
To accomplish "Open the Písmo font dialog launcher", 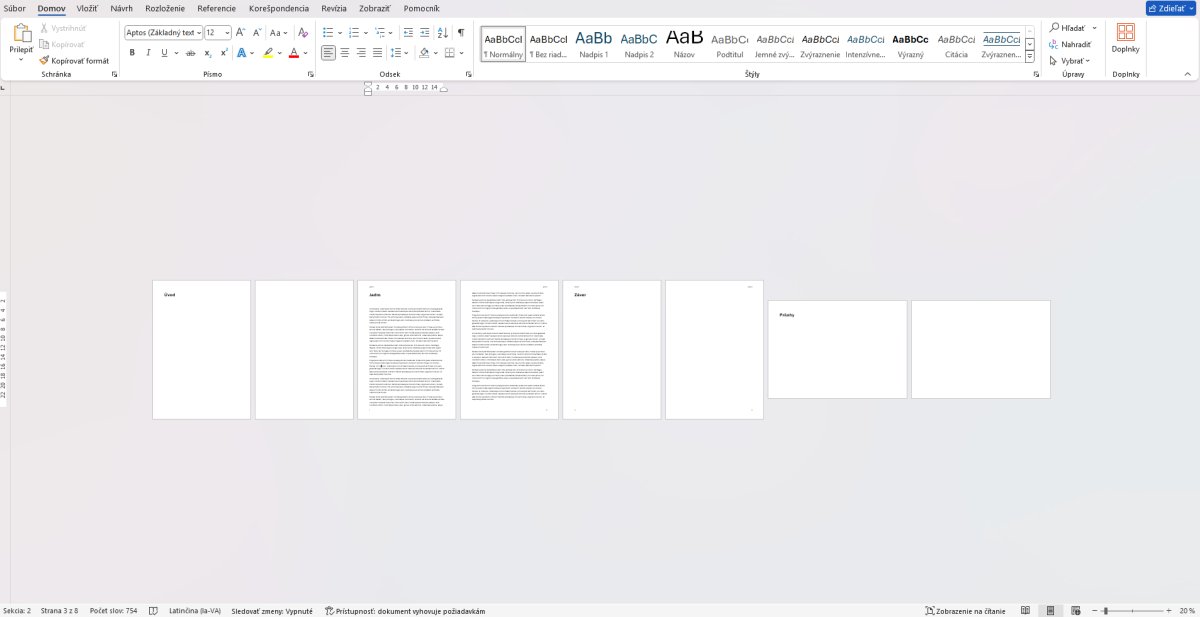I will [310, 74].
